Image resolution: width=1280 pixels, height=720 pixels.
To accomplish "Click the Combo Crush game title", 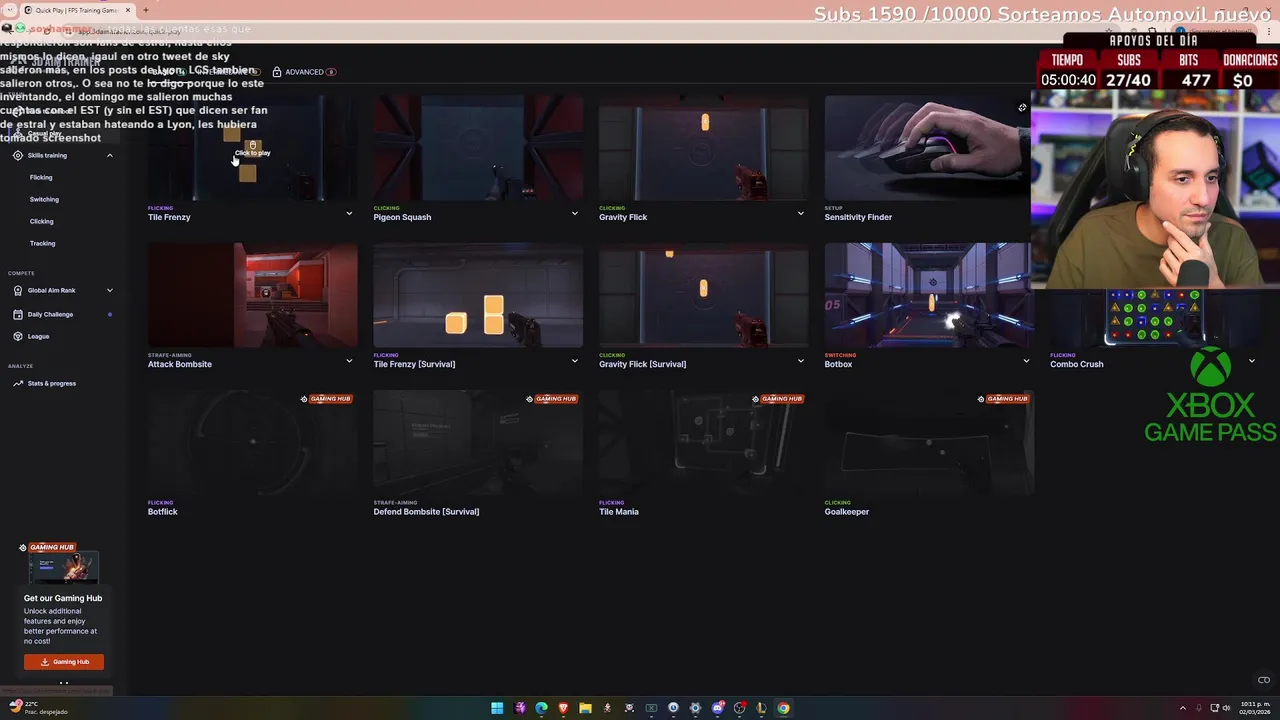I will tap(1077, 364).
